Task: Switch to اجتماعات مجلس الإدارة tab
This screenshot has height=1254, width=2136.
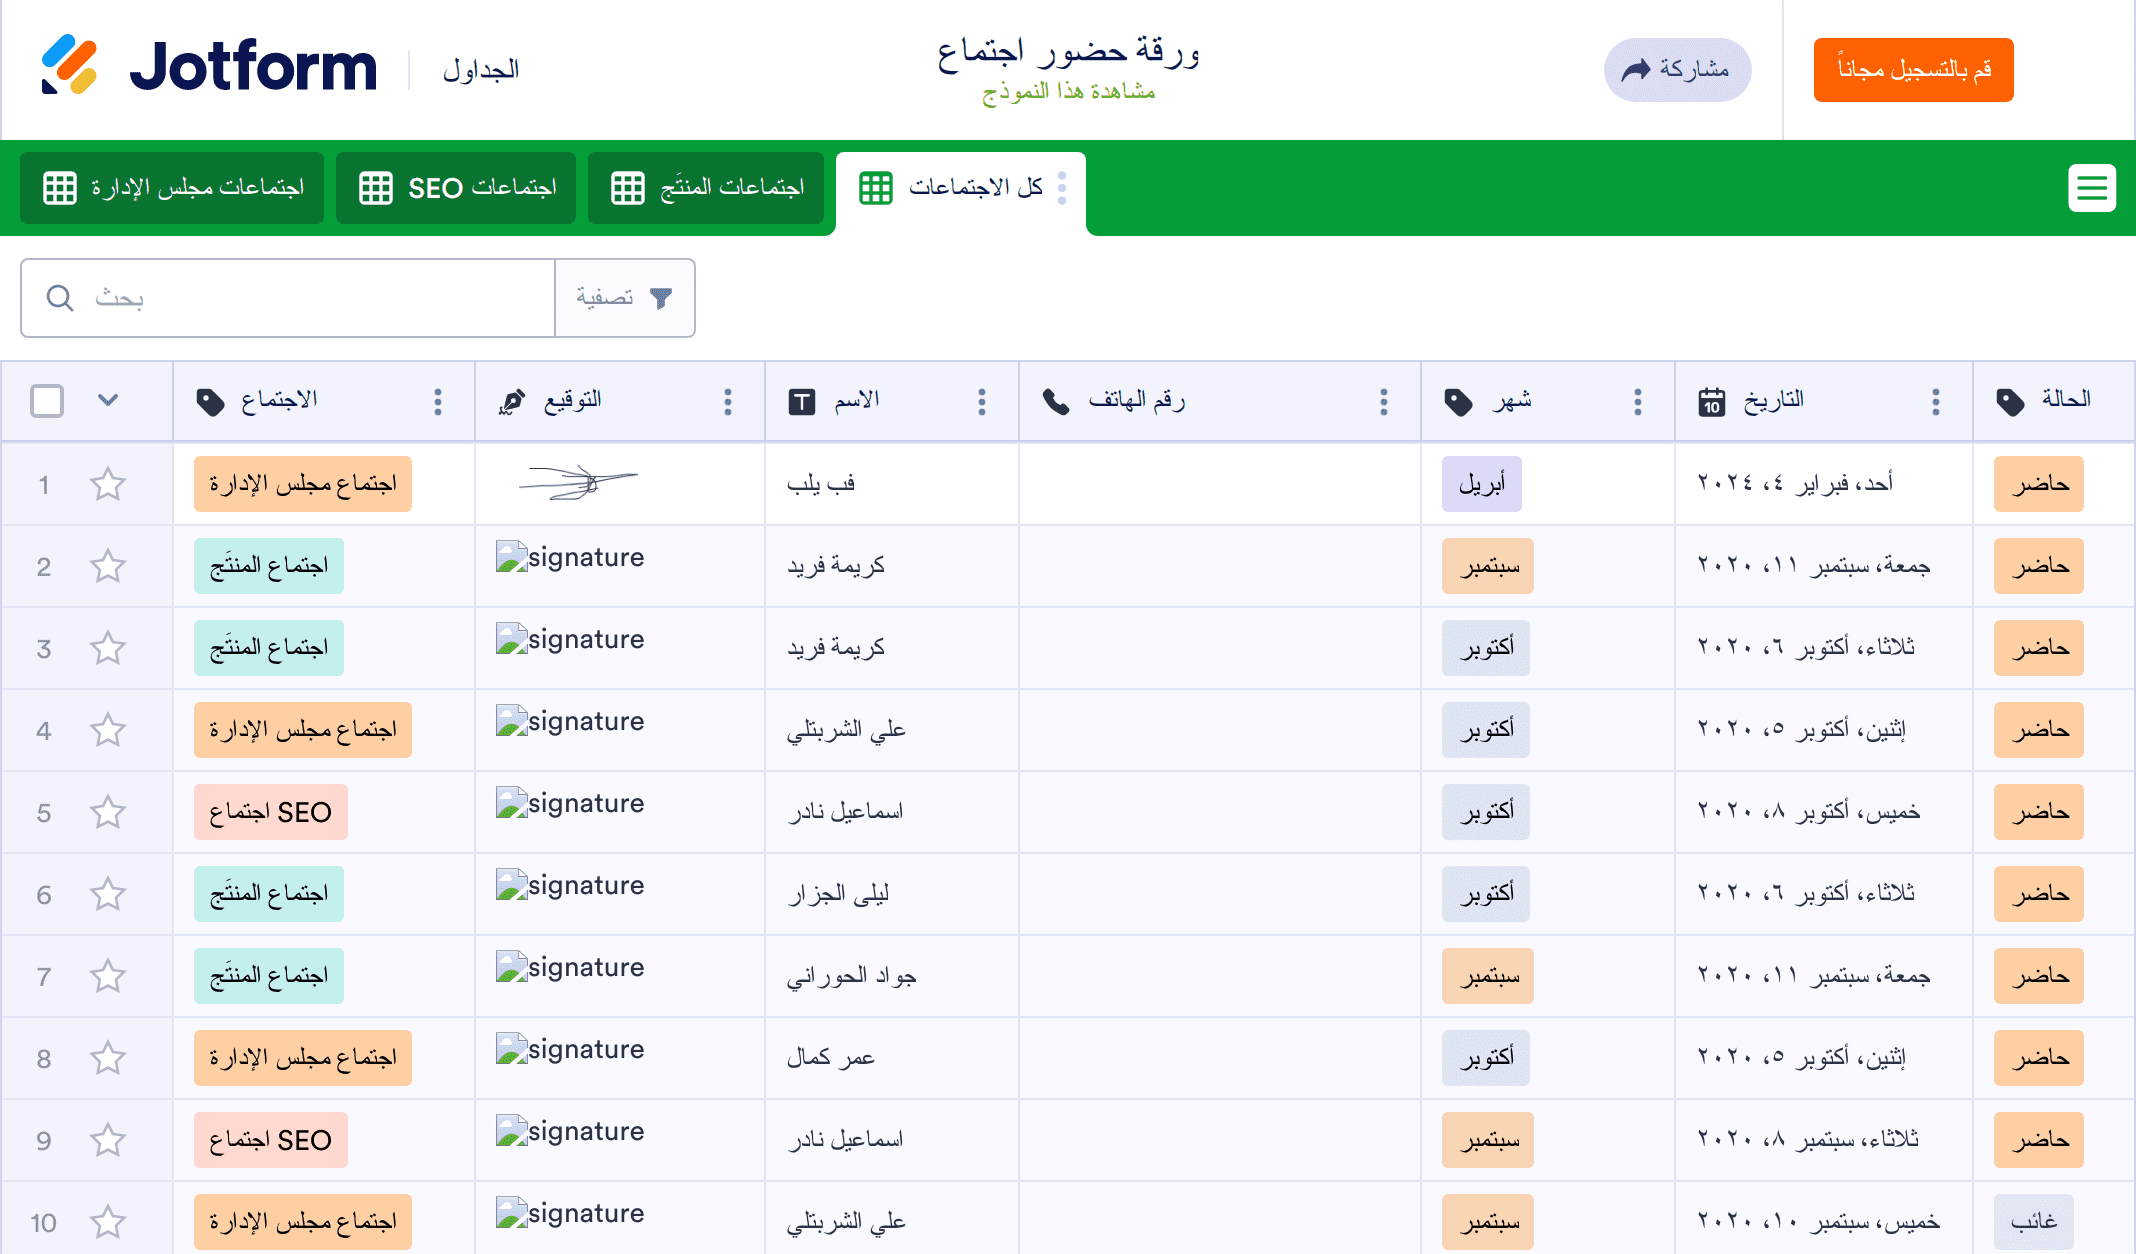Action: coord(173,188)
